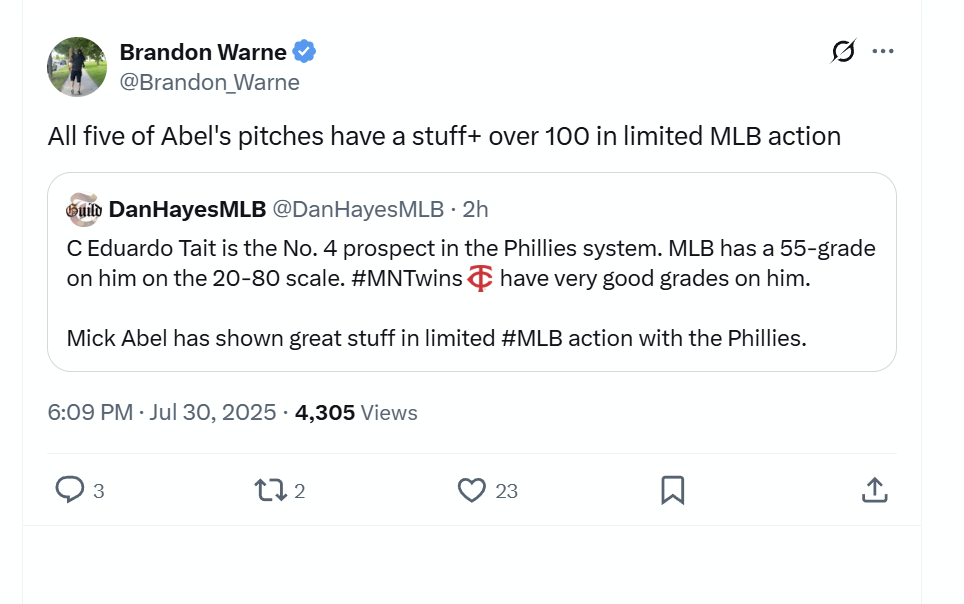Click the blue verified badge

pos(304,52)
